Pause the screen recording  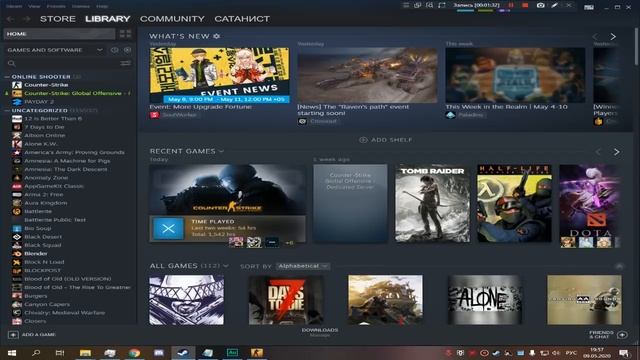[x=511, y=5]
